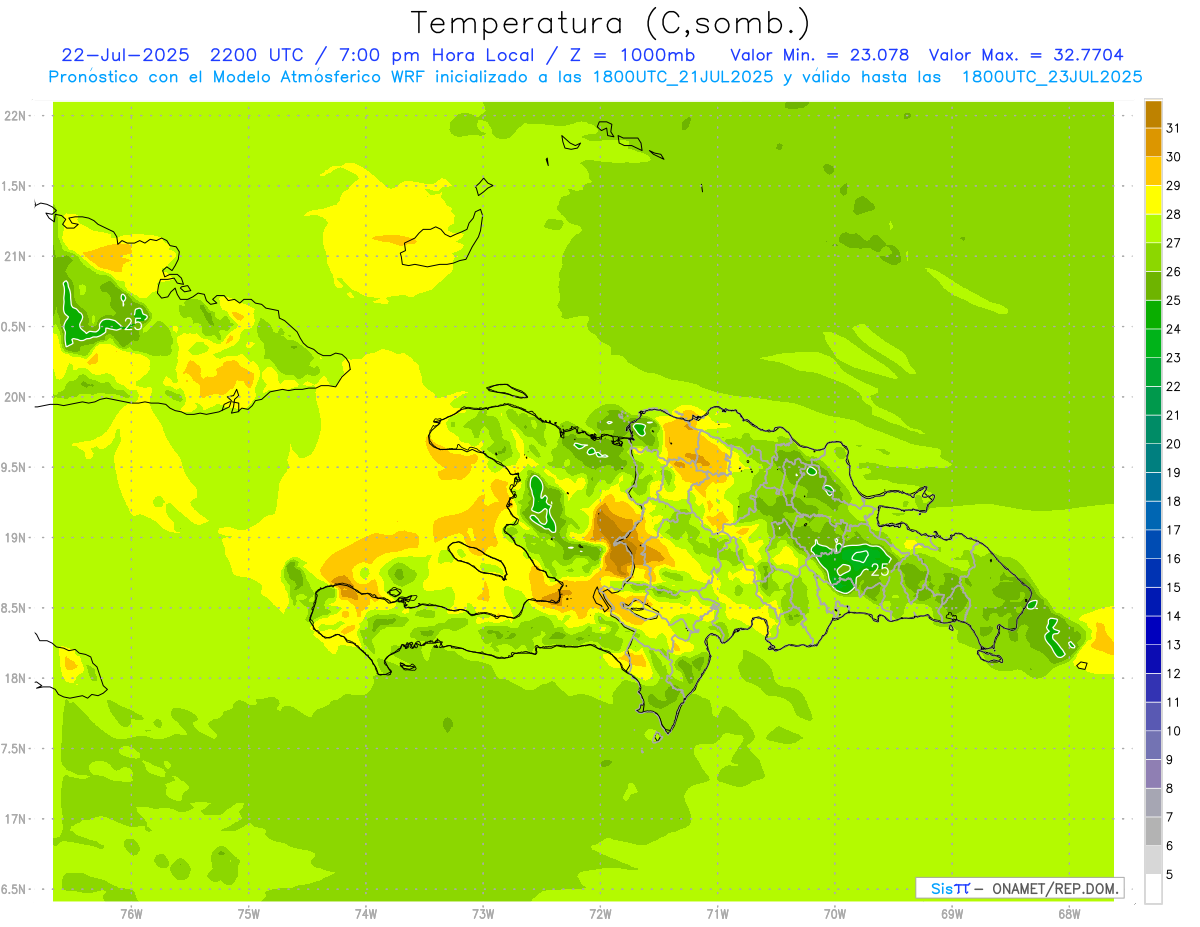
Task: Click the '17N' latitude axis label
Action: click(x=17, y=819)
